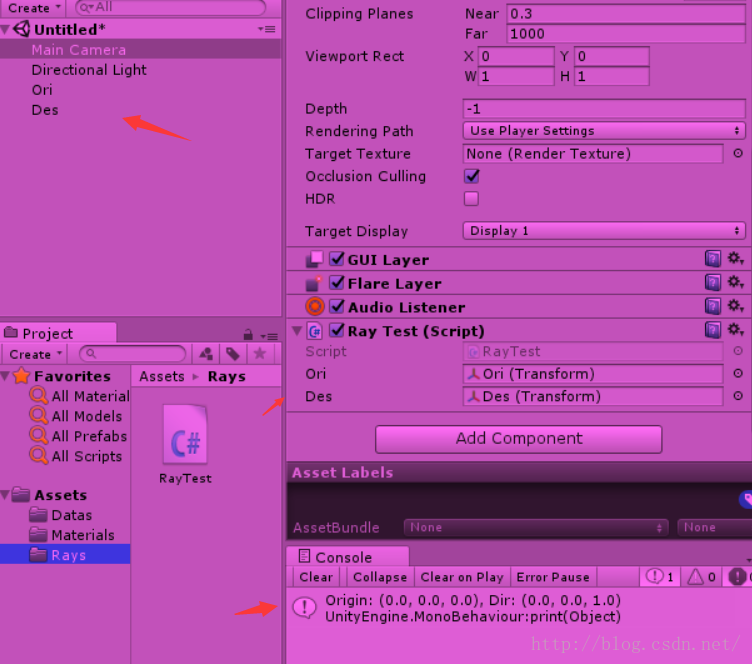Collapse the Untitled scene hierarchy

point(5,30)
